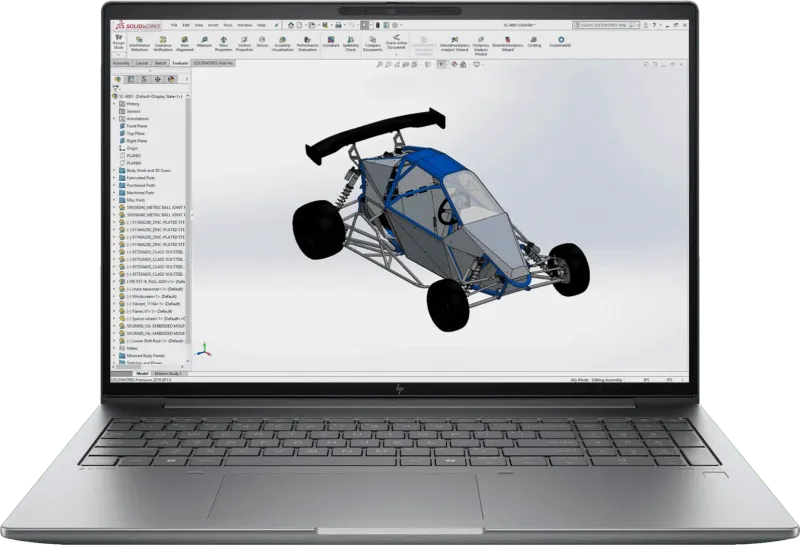Open DisplayManager tab icon
Viewport: 800px width, 545px height.
171,79
